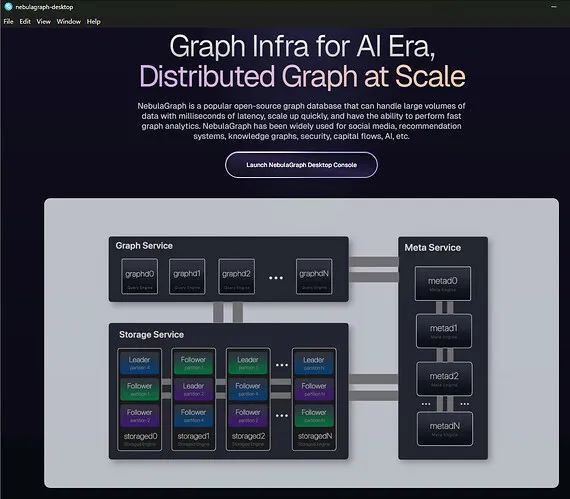Open the File menu
Screen dimensions: 570x499
(x=8, y=21)
